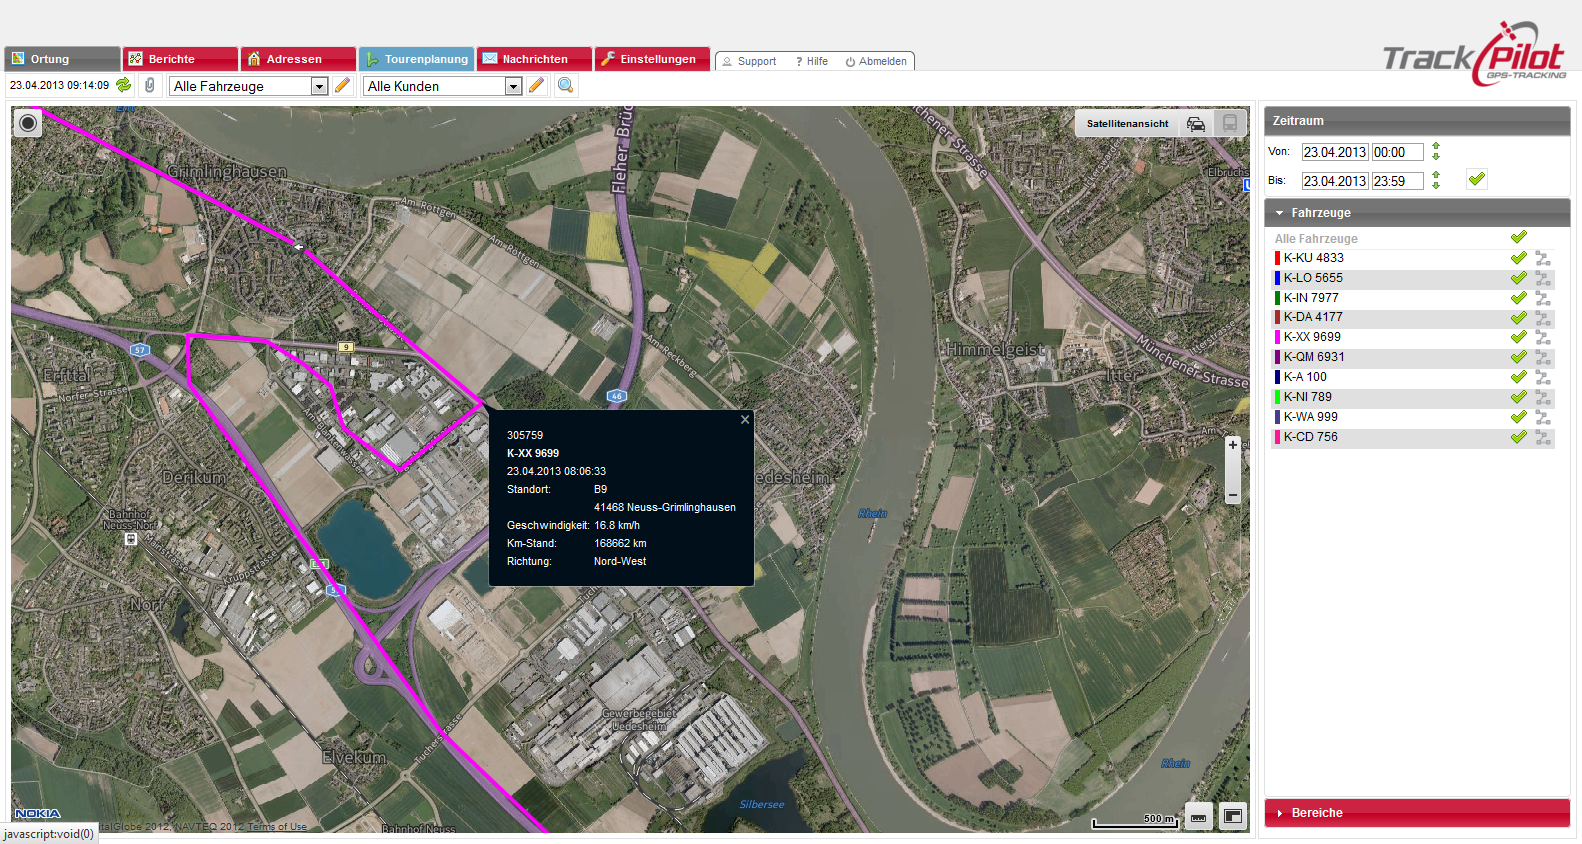Click the Satellitenansicht map view button
Screen dimensions: 1582x844
[x=1127, y=124]
